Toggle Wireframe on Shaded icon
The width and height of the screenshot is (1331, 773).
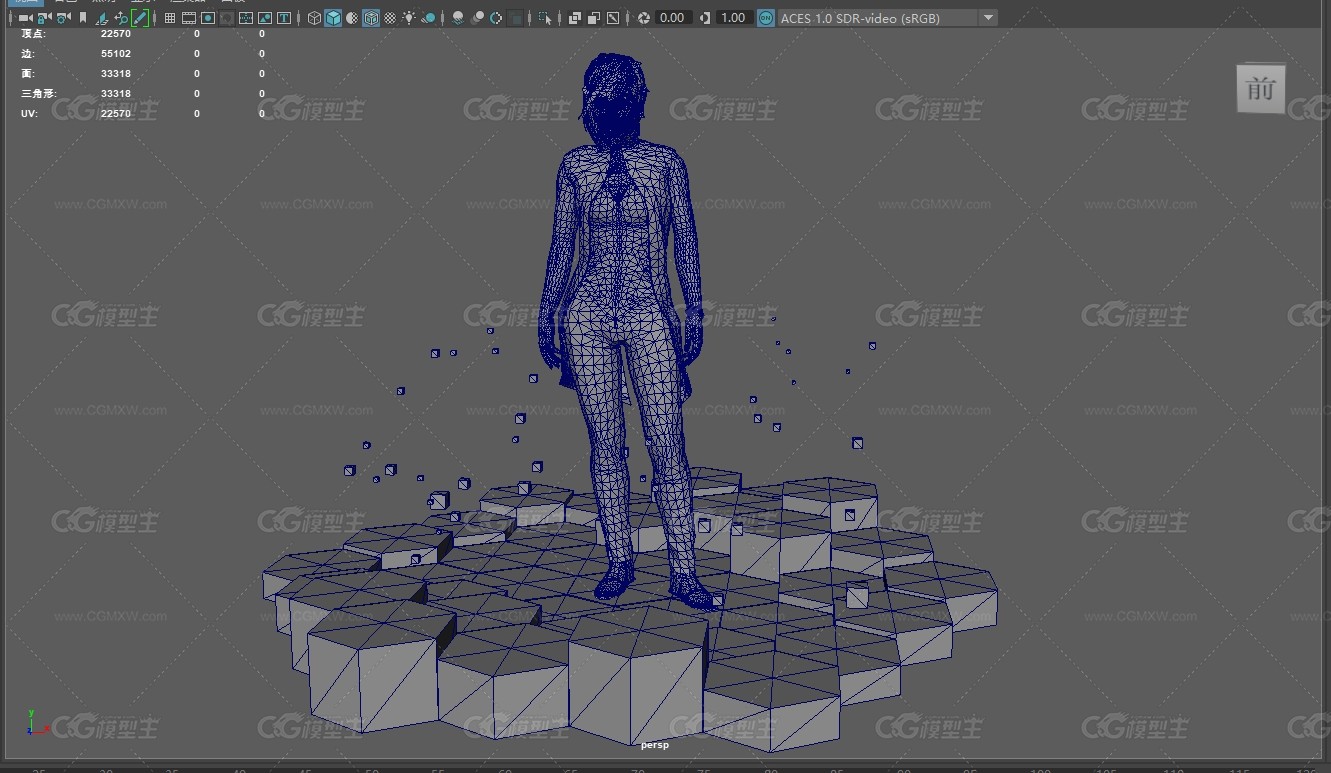[371, 18]
